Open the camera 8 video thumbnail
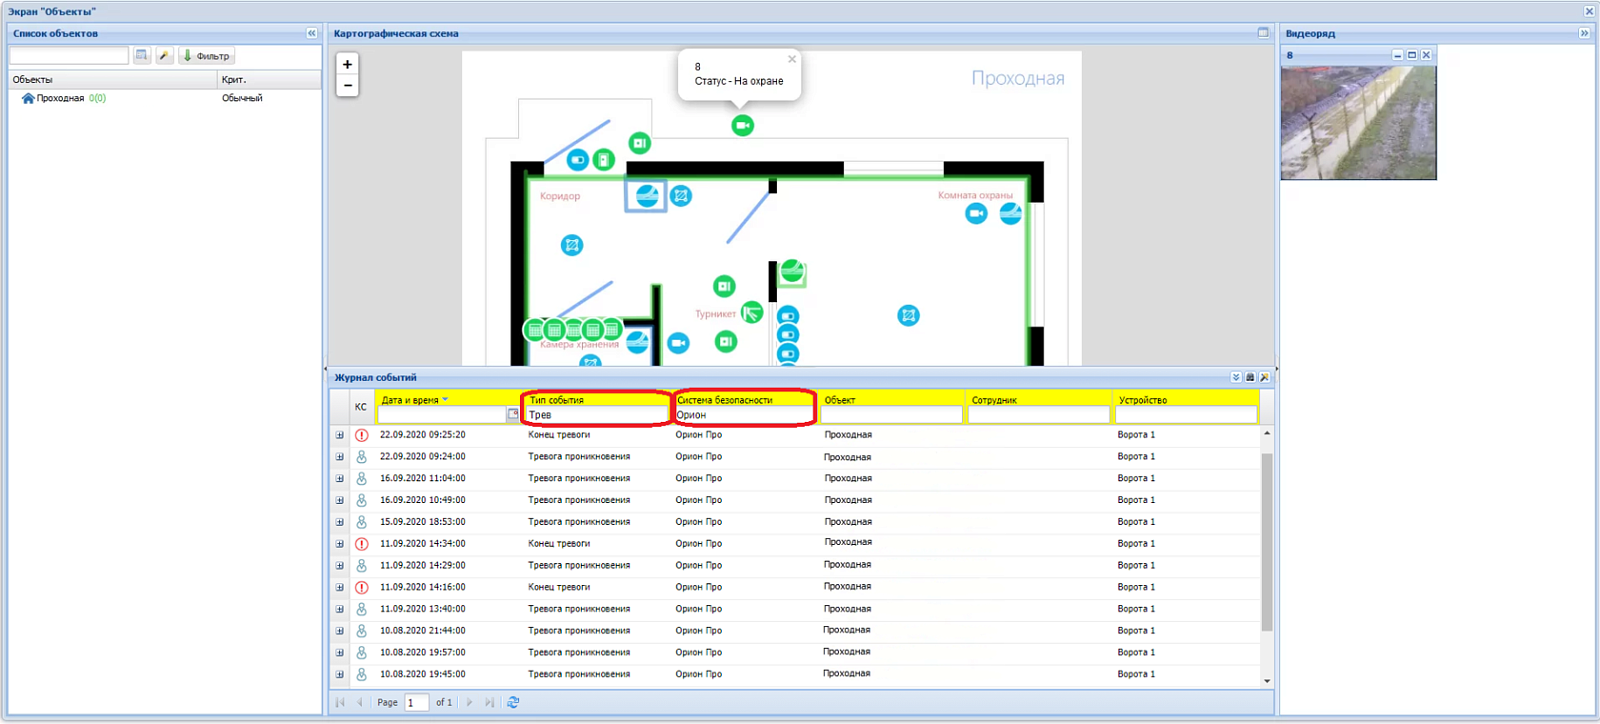Screen dimensions: 1600x724 pos(1358,121)
